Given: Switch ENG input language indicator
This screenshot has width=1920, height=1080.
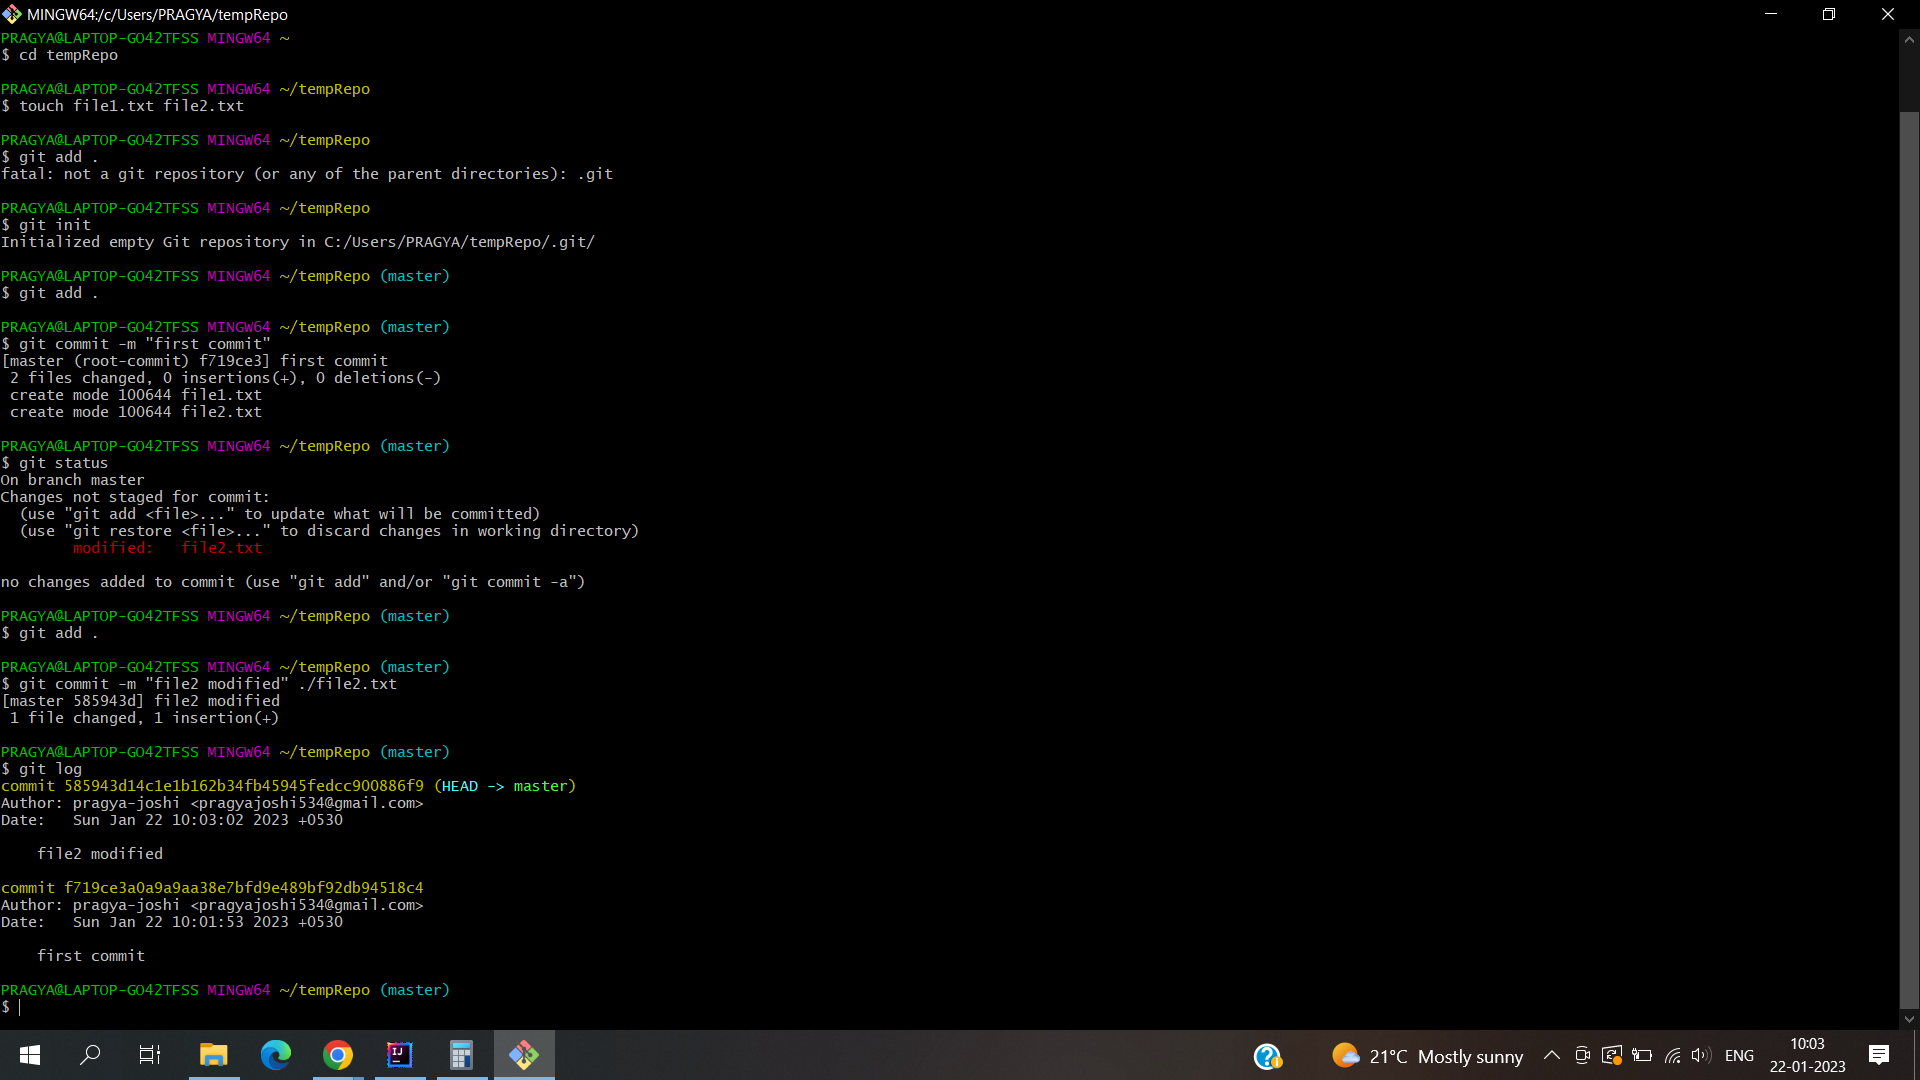Looking at the screenshot, I should [1739, 1056].
